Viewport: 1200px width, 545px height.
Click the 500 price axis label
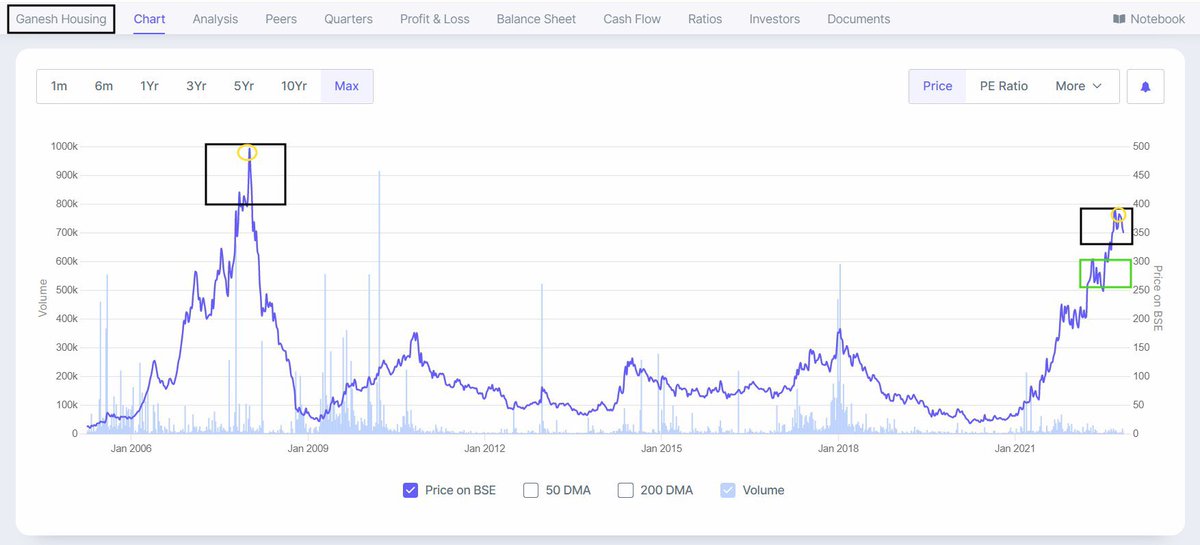pyautogui.click(x=1141, y=146)
